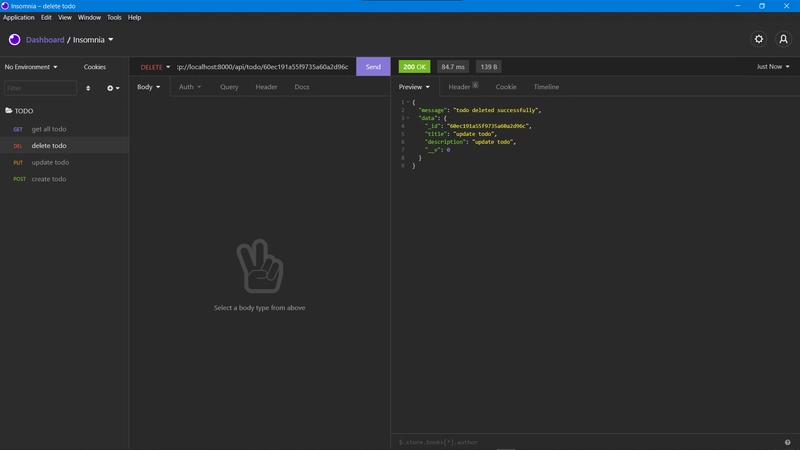Switch to the Cookie response tab
The image size is (800, 450).
(x=506, y=87)
